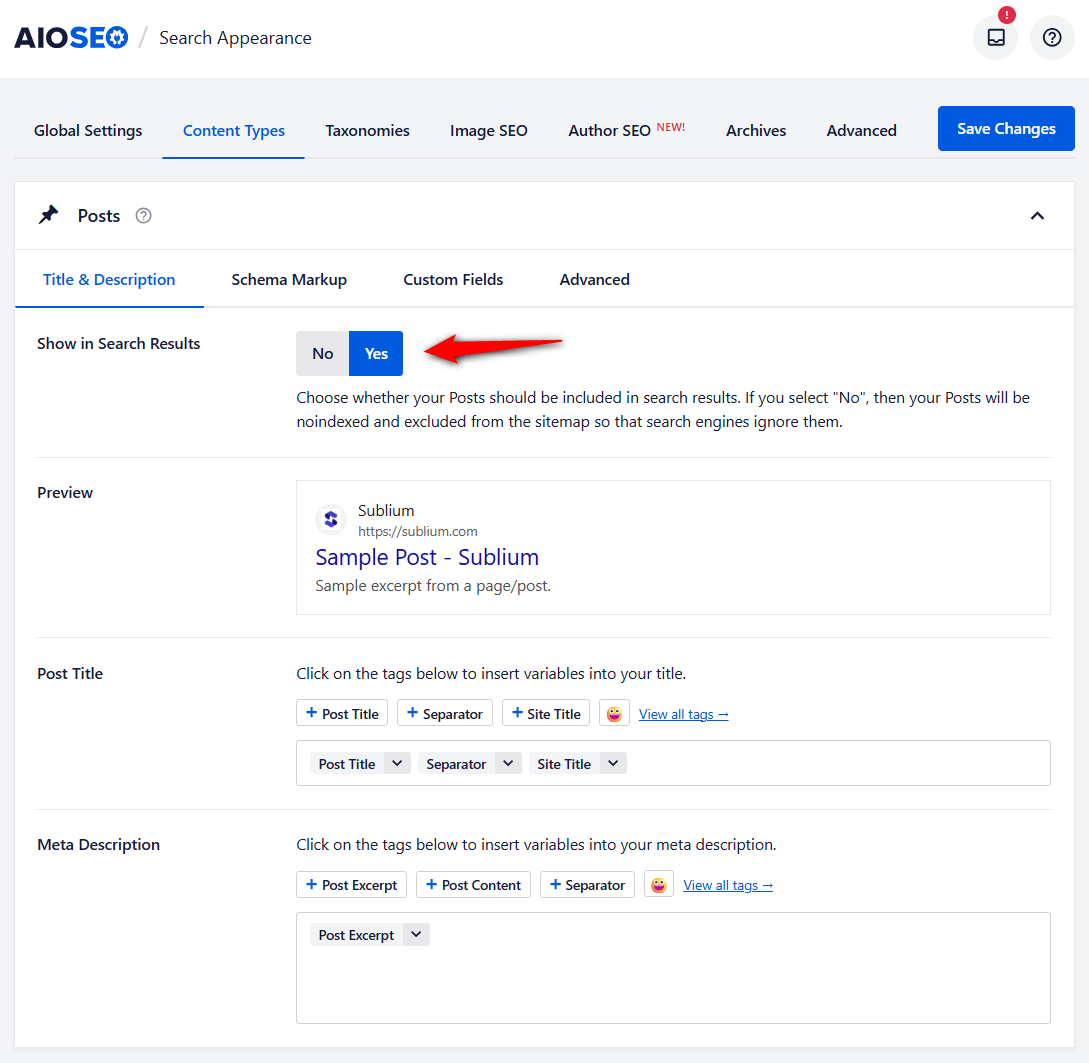Viewport: 1089px width, 1063px height.
Task: Click the help question mark icon
Action: [1051, 37]
